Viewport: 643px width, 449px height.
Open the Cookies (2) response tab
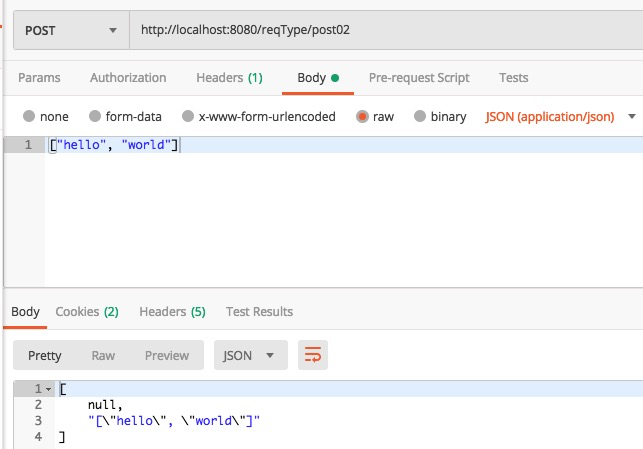click(x=87, y=312)
